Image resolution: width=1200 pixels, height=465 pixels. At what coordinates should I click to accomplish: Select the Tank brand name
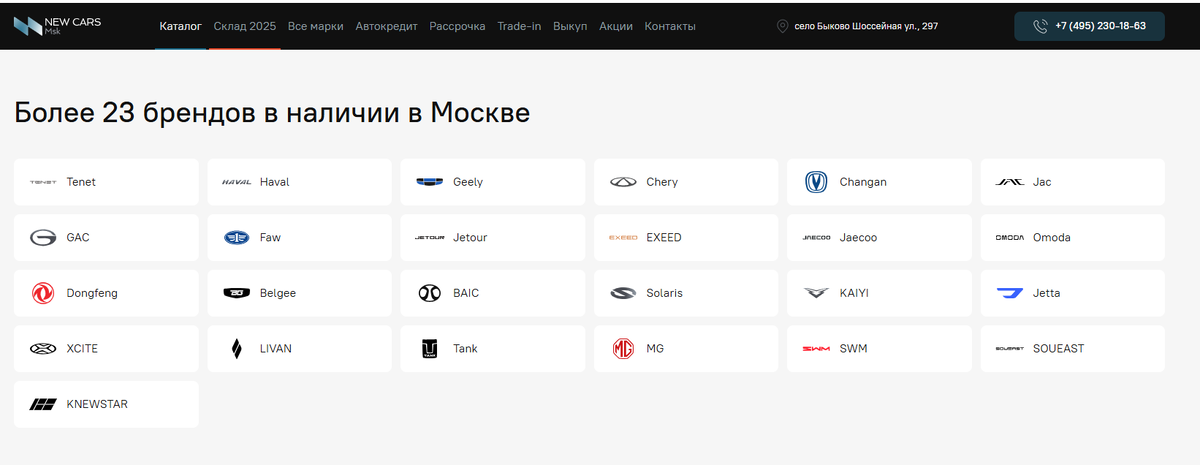[465, 349]
